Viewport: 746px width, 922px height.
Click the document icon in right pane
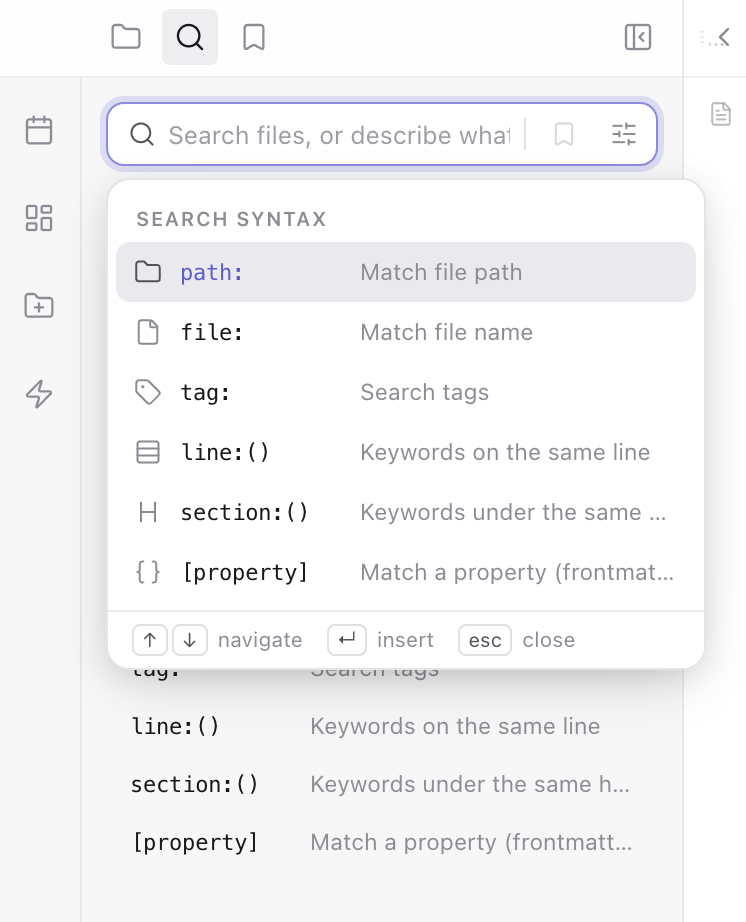[721, 114]
